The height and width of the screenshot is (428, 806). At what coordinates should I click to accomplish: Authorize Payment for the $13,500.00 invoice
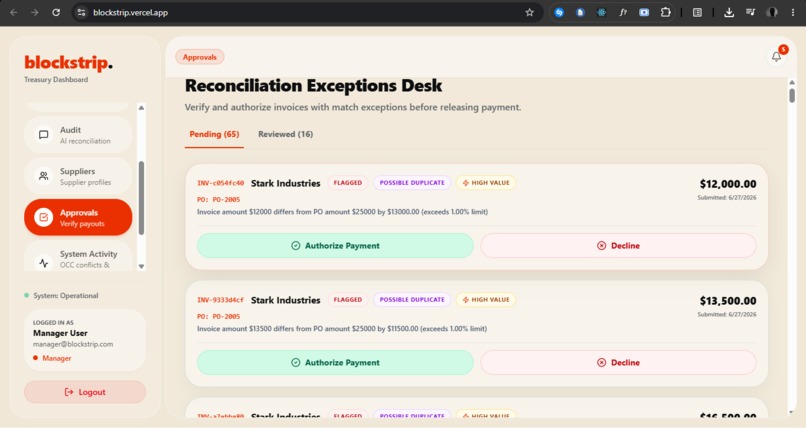point(335,362)
